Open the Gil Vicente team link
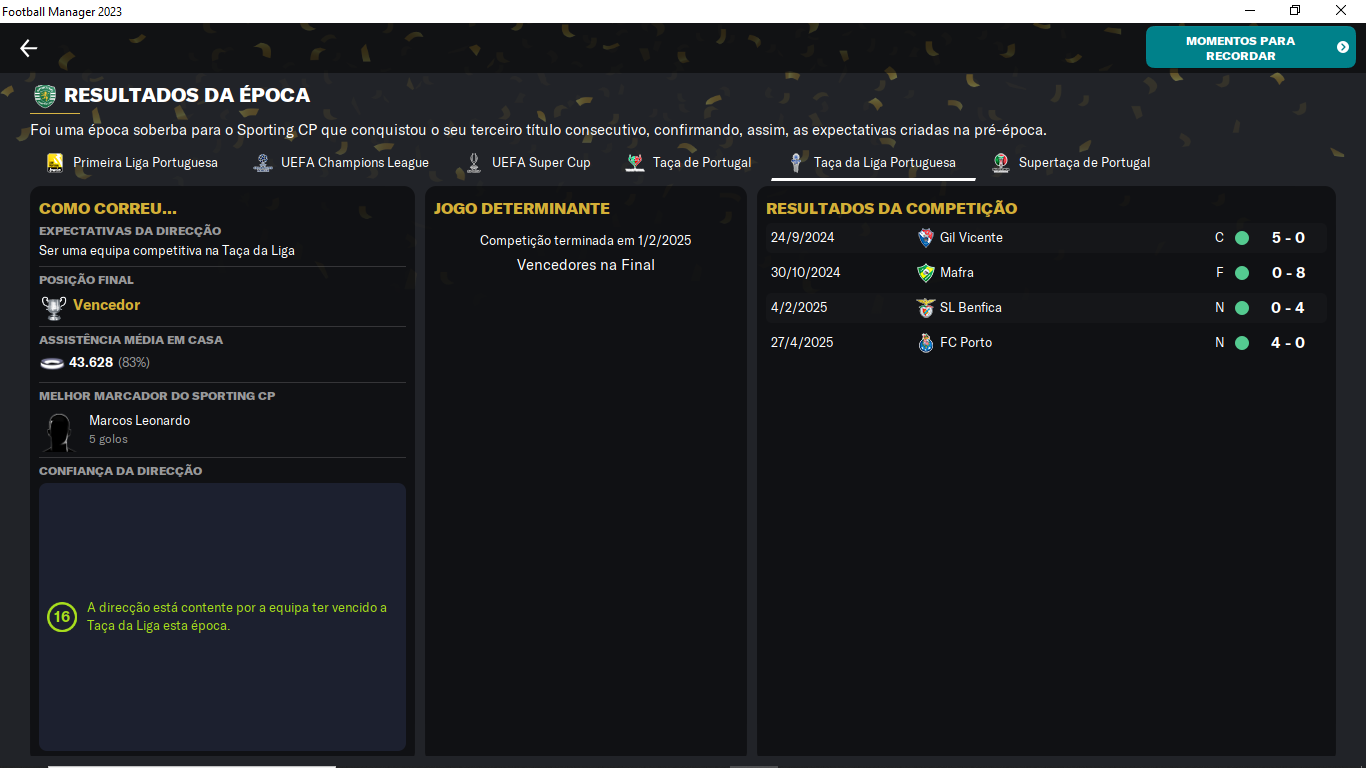The image size is (1366, 768). (971, 238)
